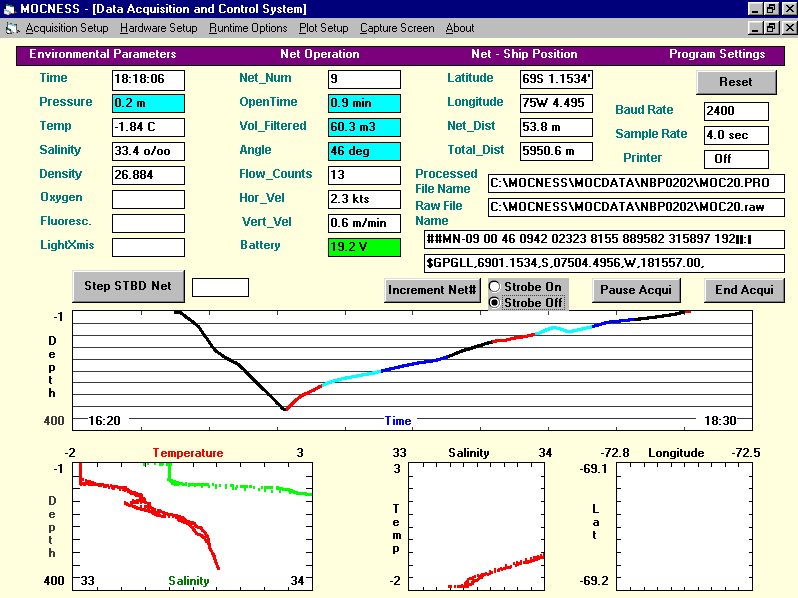The width and height of the screenshot is (798, 598).
Task: Click the Vol_Filtered field showing 60.3 m3
Action: tap(364, 127)
